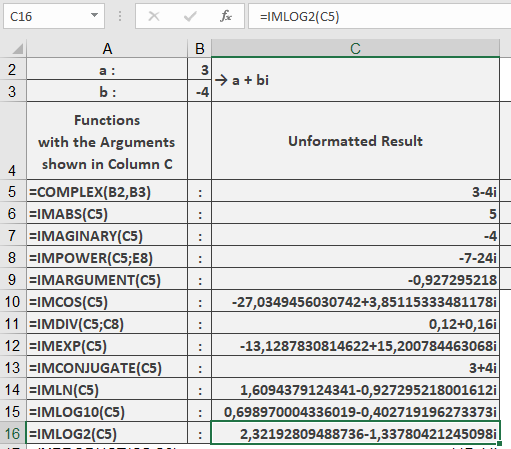Click the fill handle of cell C16
The width and height of the screenshot is (511, 449).
[x=499, y=443]
